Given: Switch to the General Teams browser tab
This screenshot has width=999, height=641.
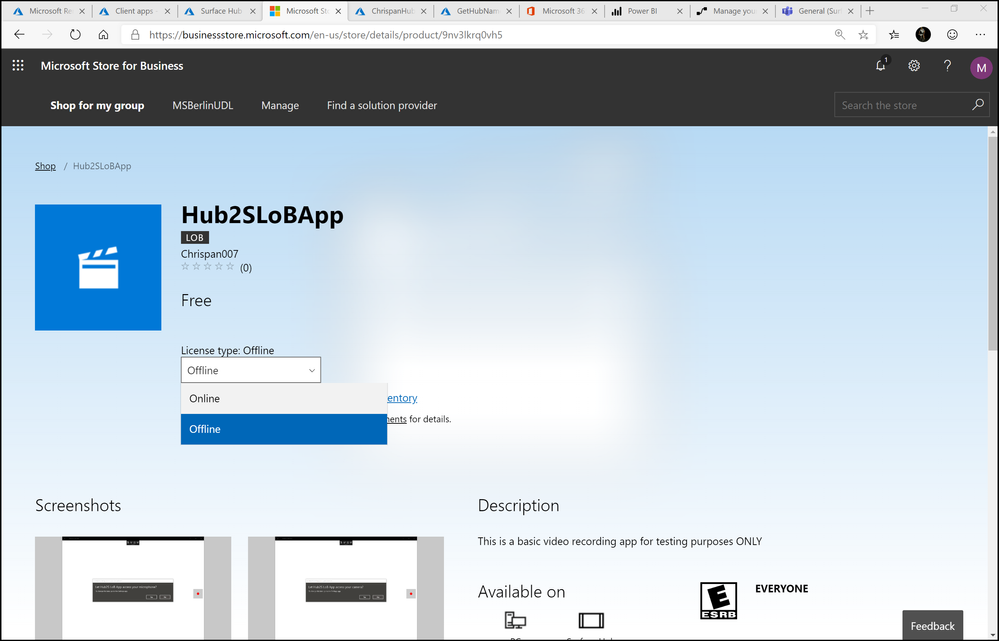Looking at the screenshot, I should pyautogui.click(x=817, y=11).
